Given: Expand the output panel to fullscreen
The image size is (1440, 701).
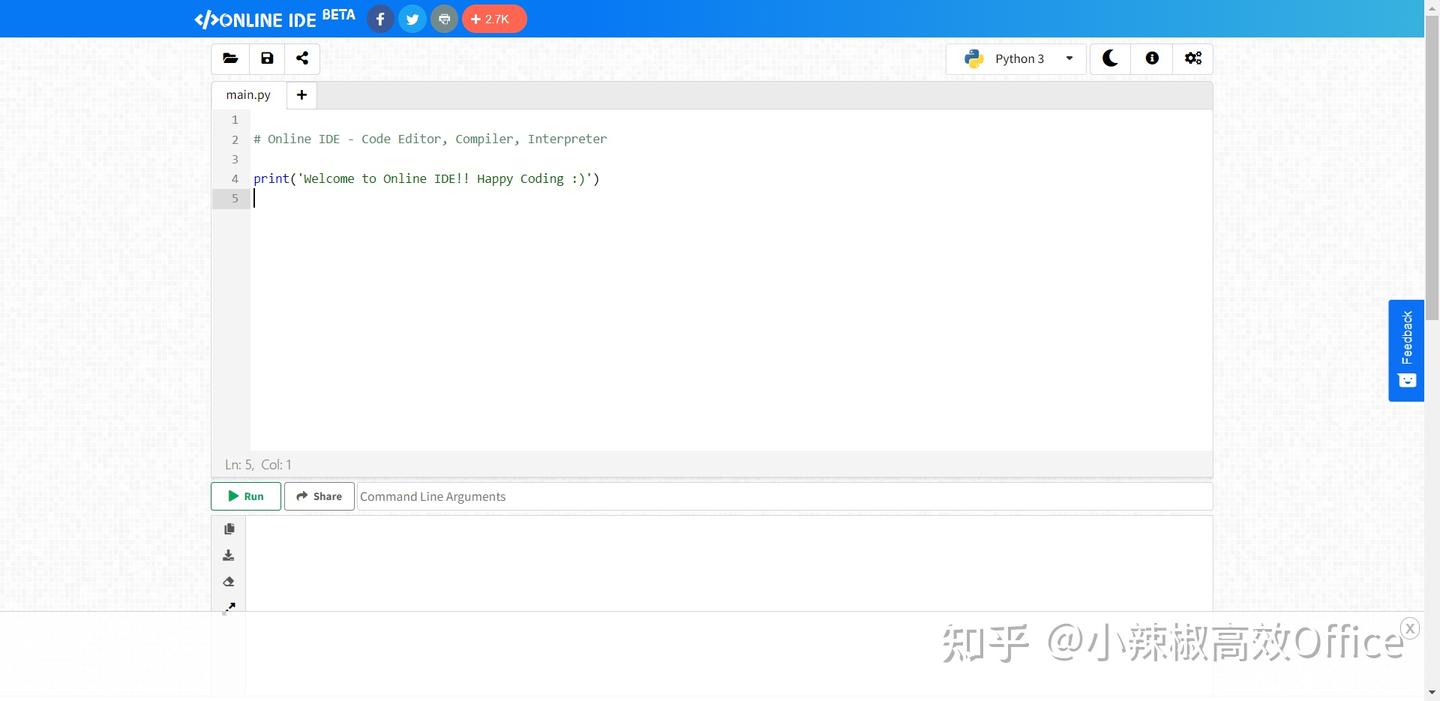Looking at the screenshot, I should tap(228, 607).
